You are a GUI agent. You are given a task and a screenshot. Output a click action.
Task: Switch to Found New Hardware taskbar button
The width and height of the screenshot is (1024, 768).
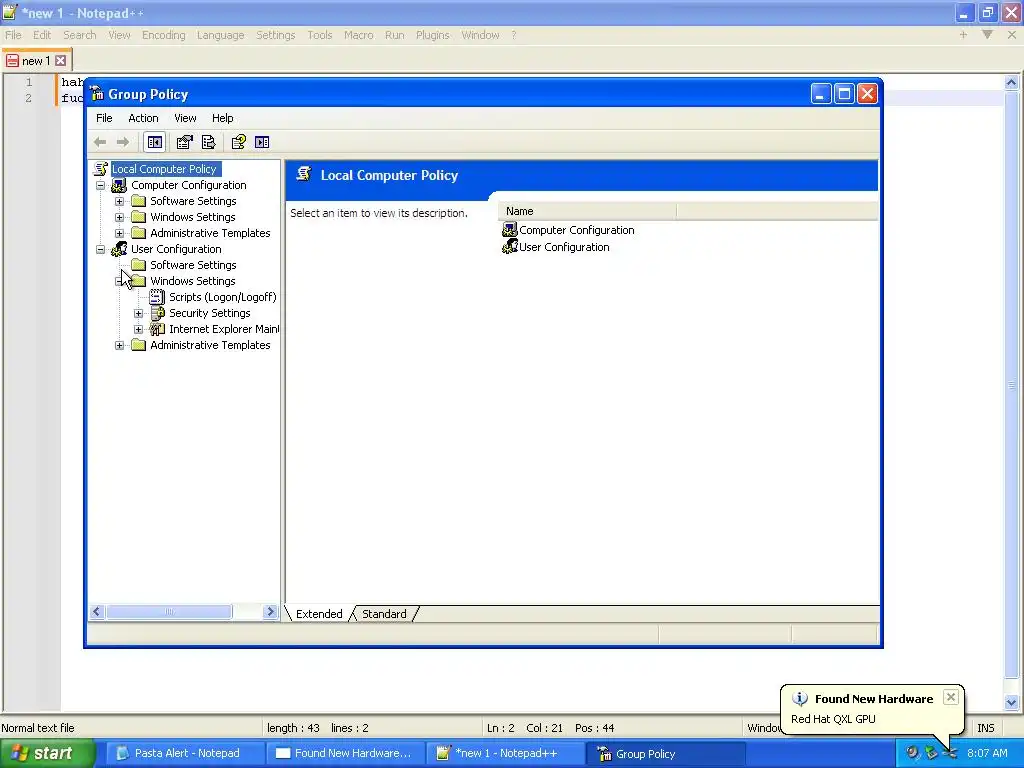click(344, 754)
